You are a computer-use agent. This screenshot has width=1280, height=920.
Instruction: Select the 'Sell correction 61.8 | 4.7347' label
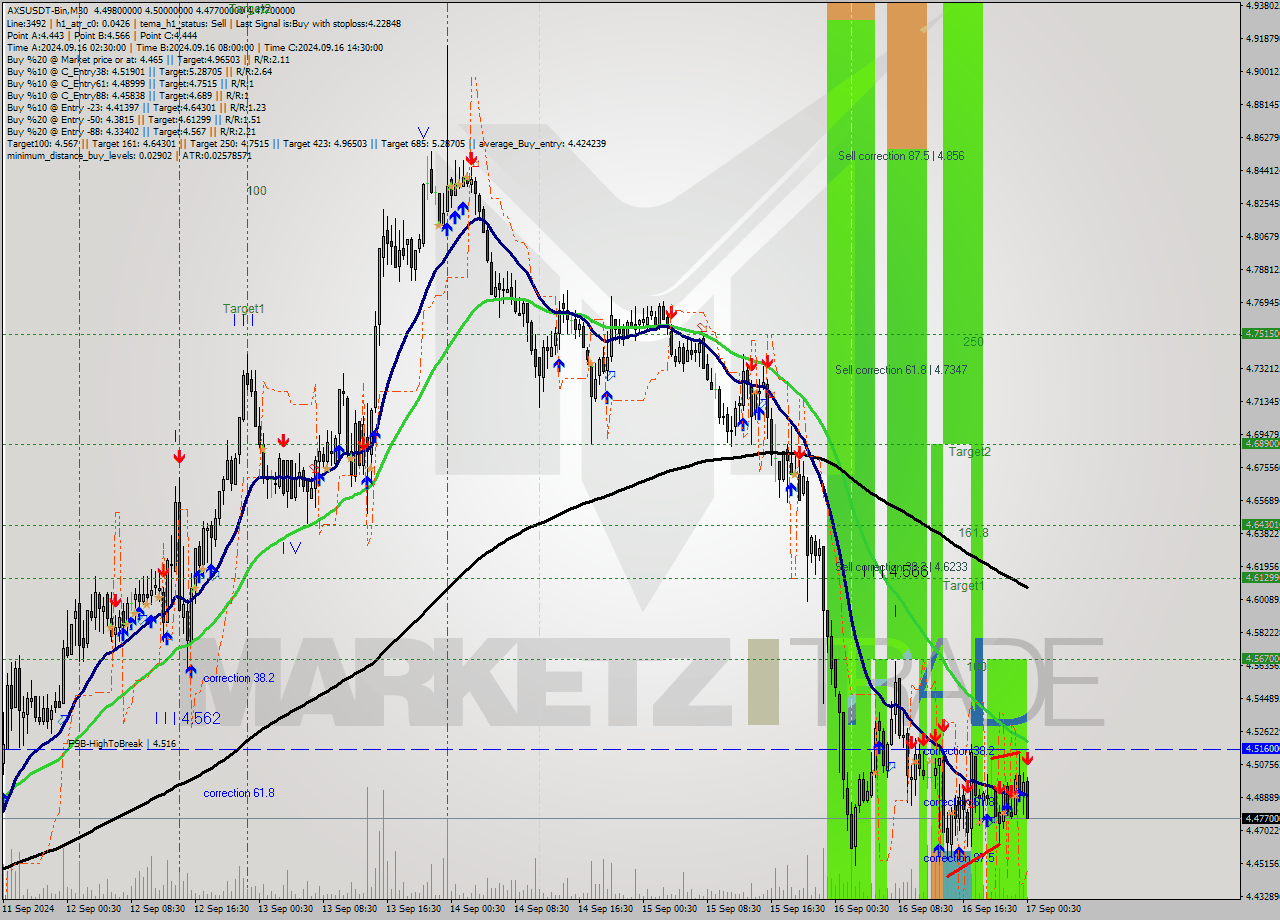pos(901,370)
